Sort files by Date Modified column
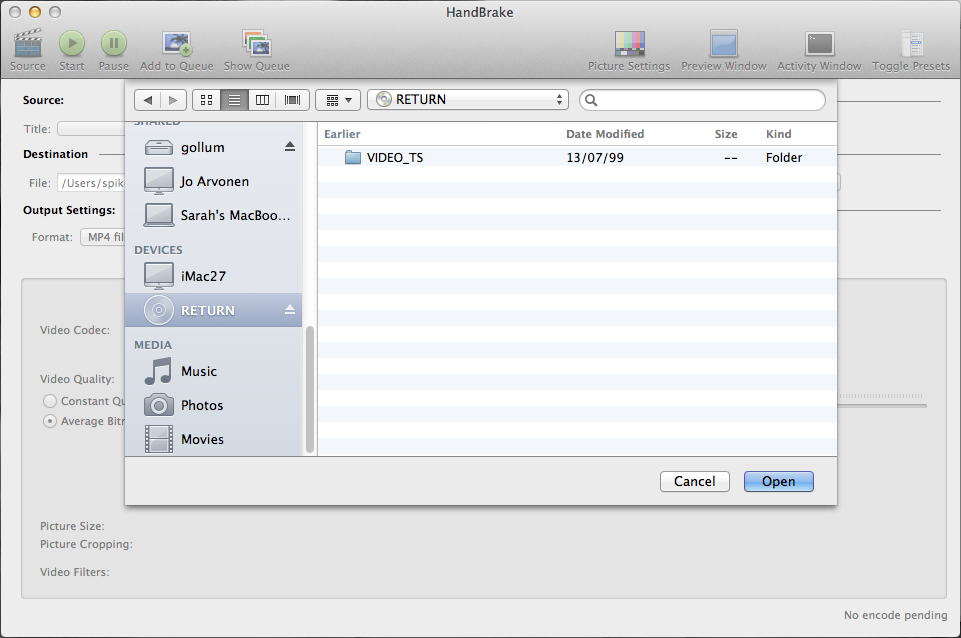Image resolution: width=961 pixels, height=638 pixels. [x=605, y=134]
